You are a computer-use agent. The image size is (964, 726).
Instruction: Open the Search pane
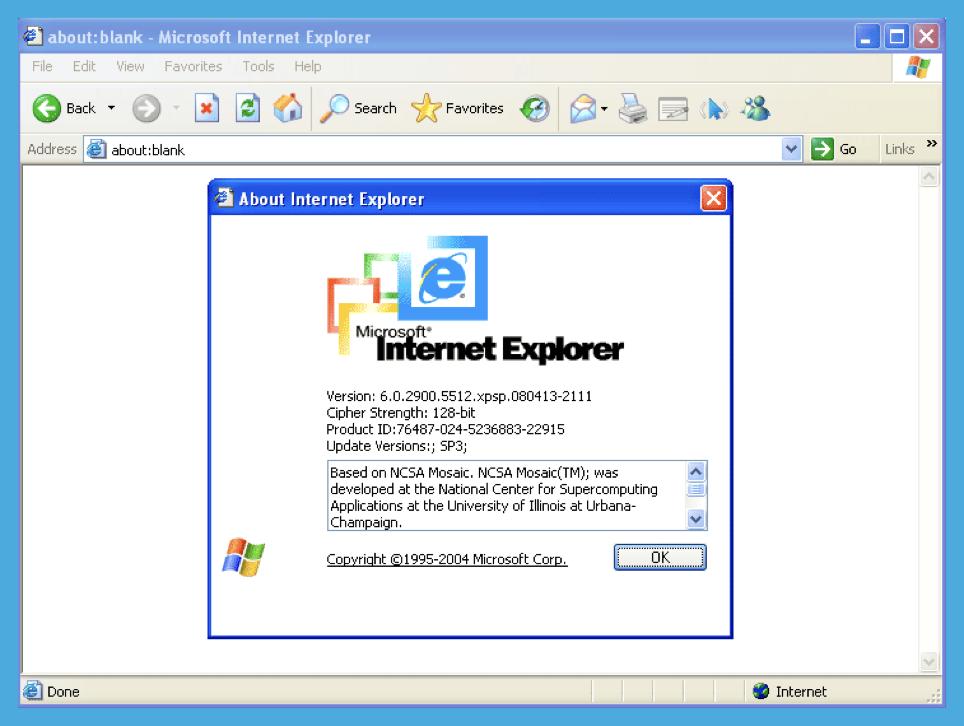click(x=359, y=109)
